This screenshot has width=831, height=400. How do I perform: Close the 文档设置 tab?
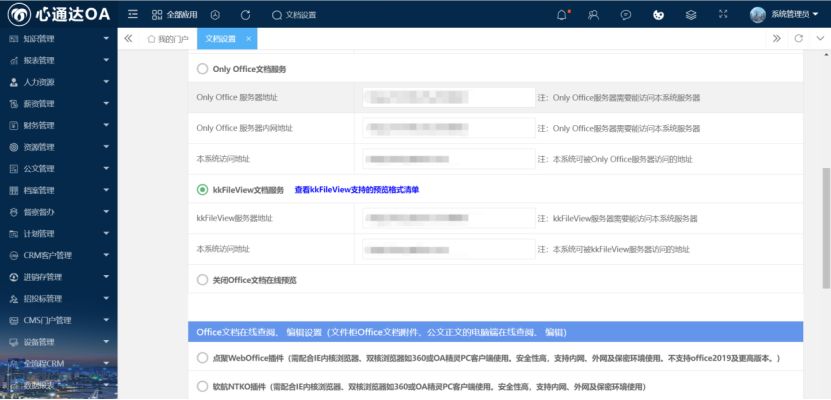pyautogui.click(x=247, y=38)
